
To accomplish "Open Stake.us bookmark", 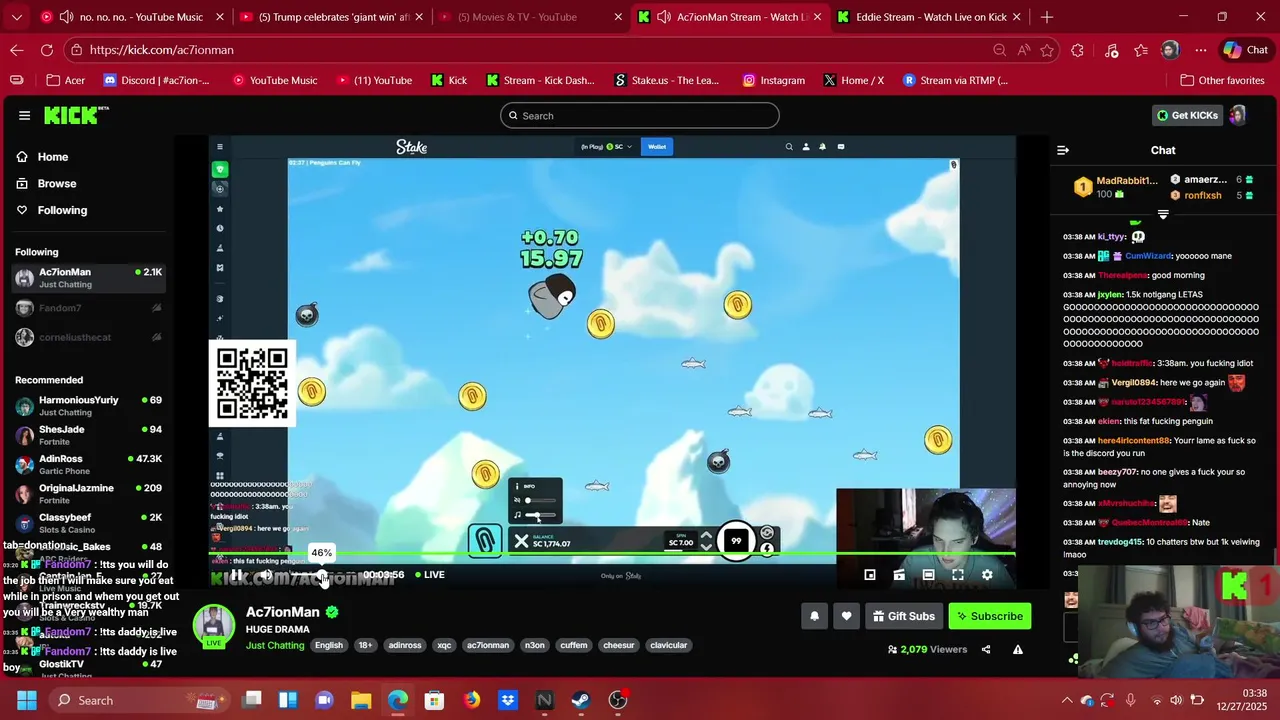I will [x=667, y=80].
